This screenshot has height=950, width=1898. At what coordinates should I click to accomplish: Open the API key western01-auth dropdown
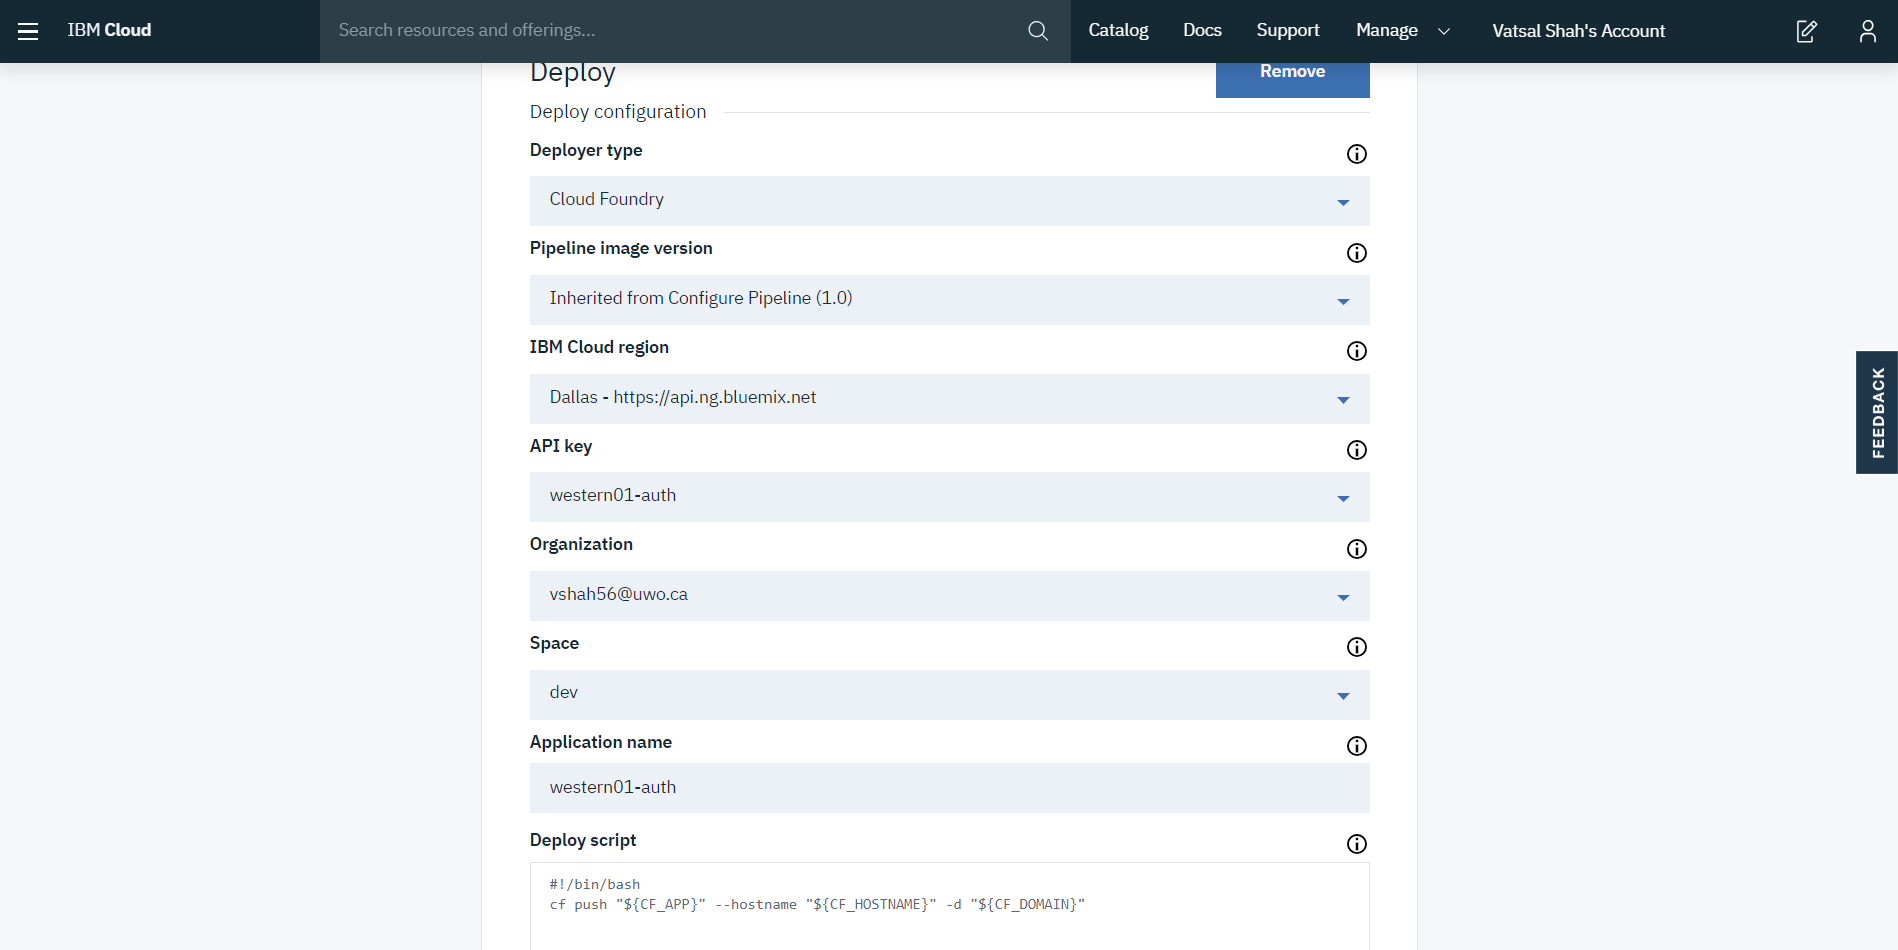point(949,497)
